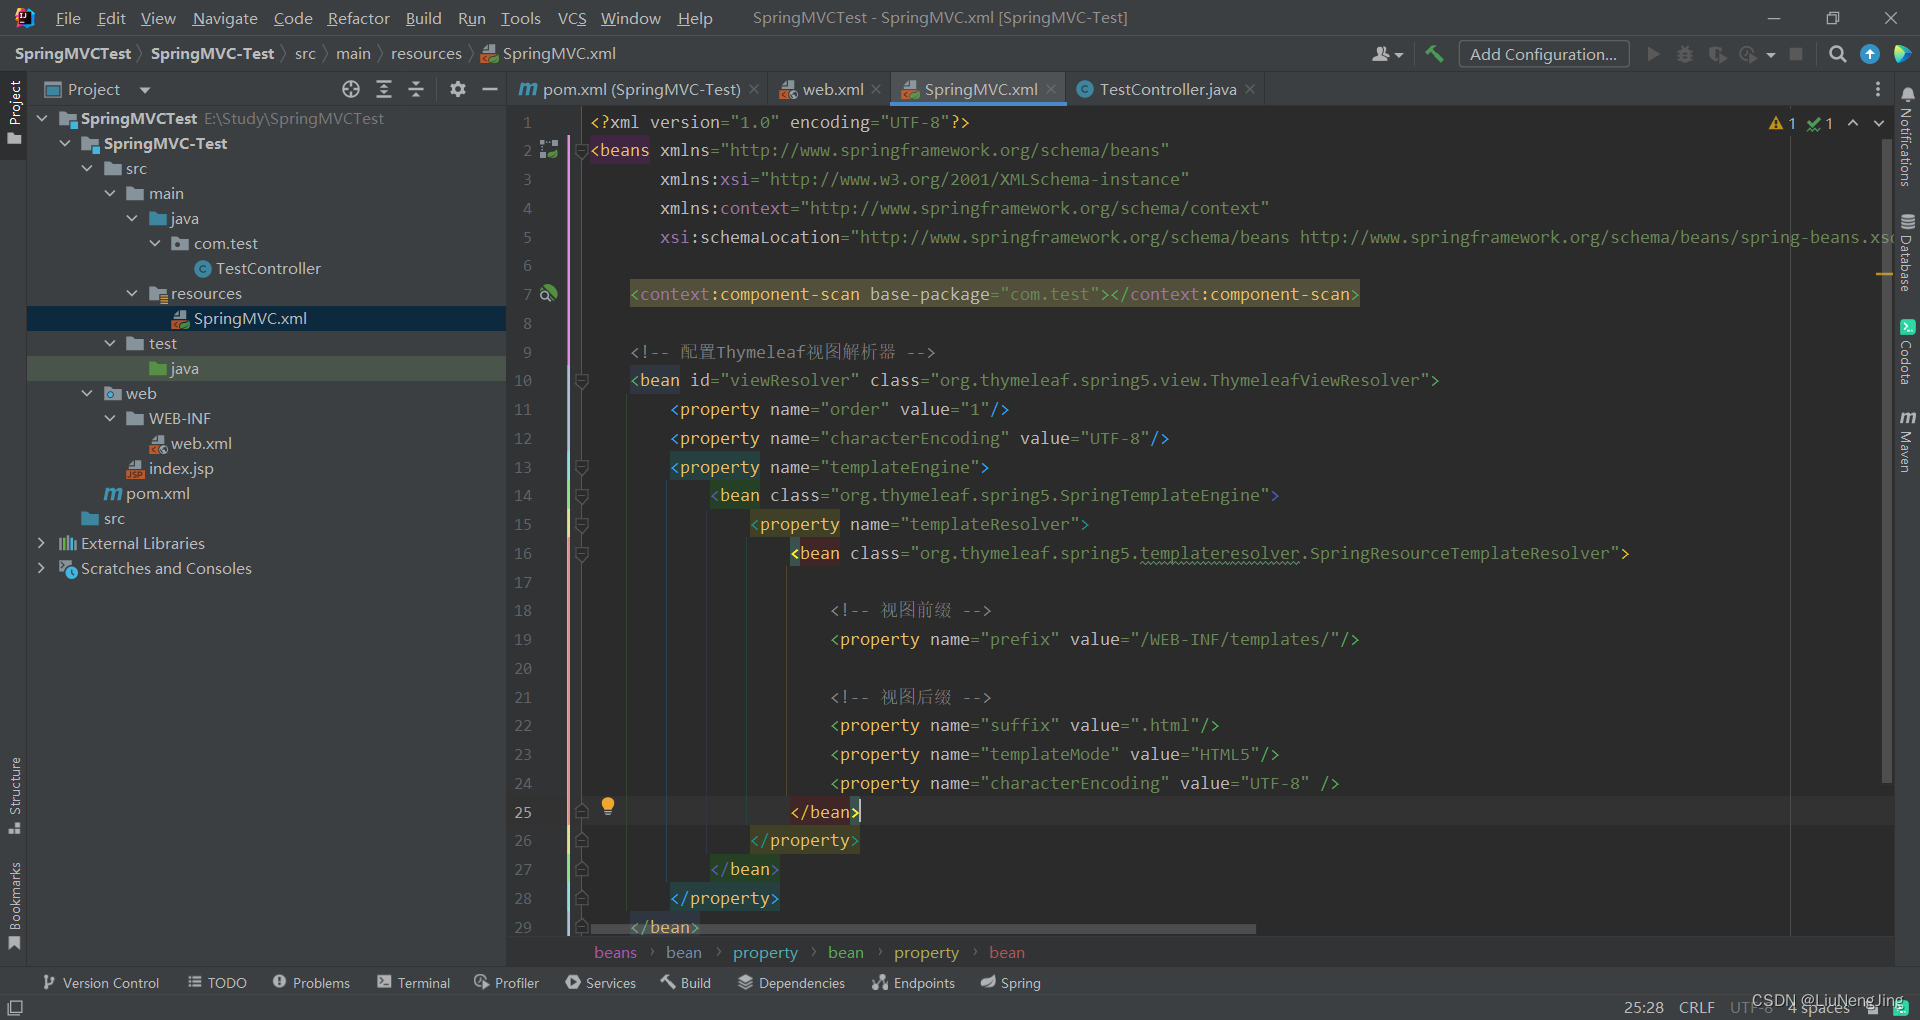Collapse the com.test package
The width and height of the screenshot is (1920, 1020).
click(156, 243)
